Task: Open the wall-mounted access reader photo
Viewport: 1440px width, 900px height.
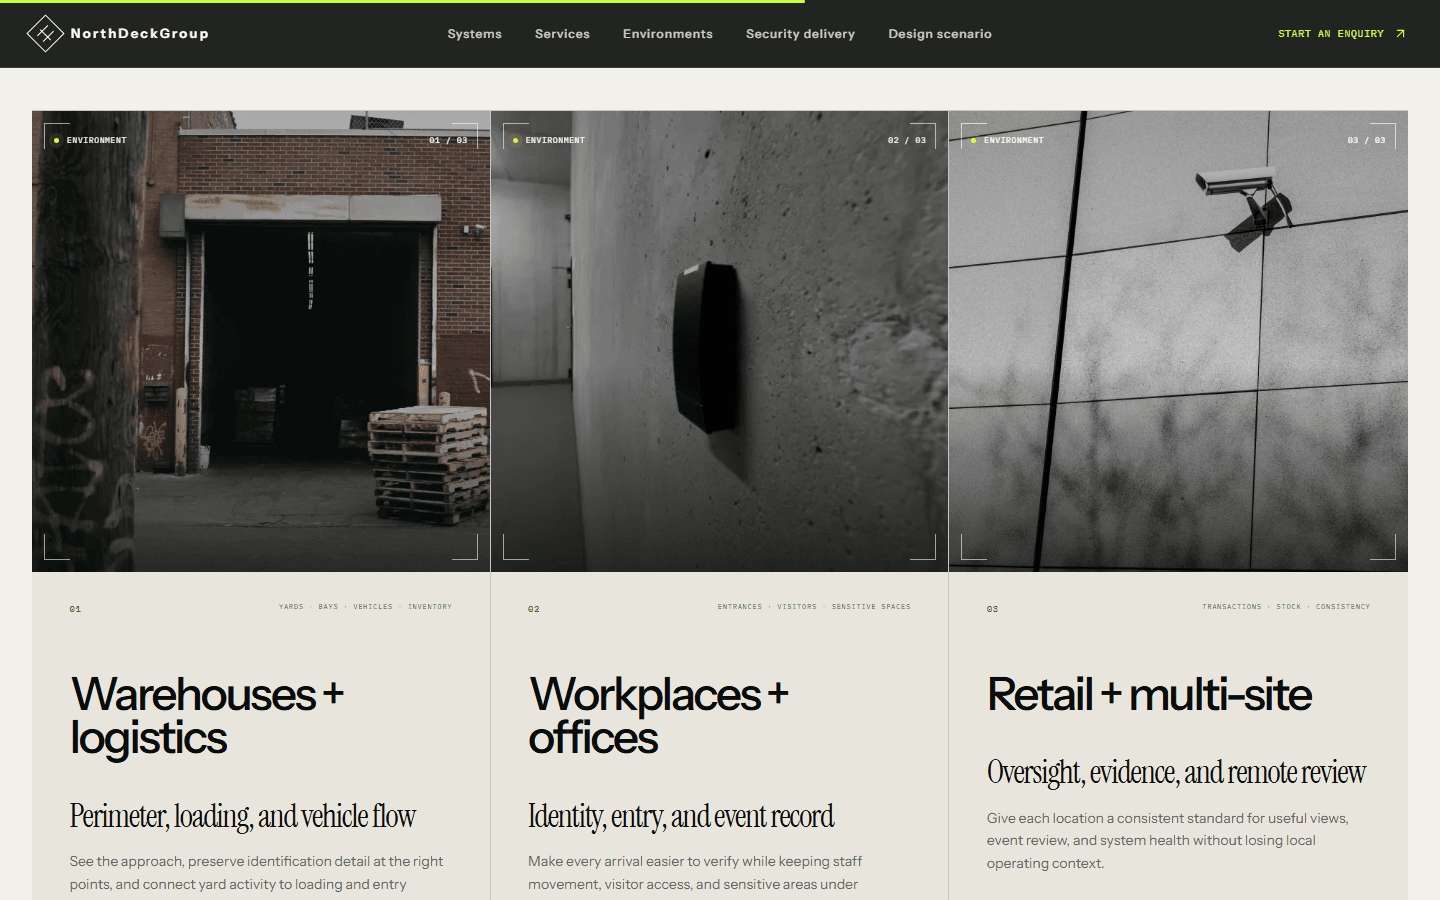Action: pos(719,341)
